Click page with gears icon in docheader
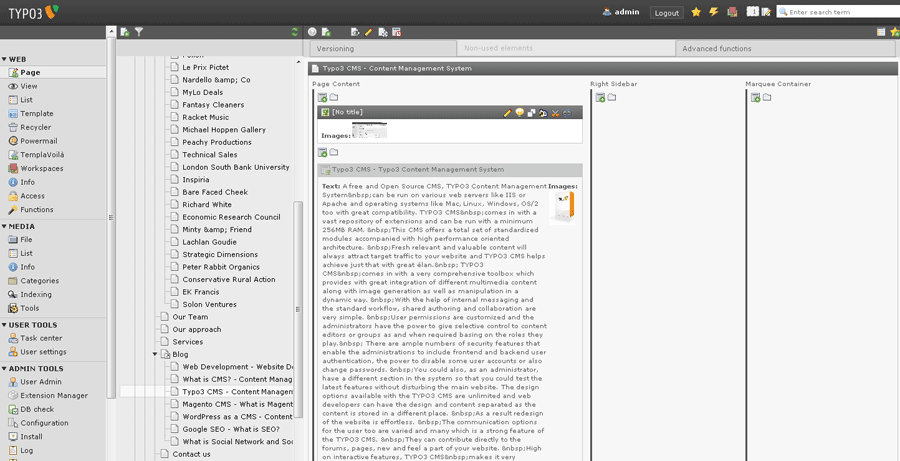The height and width of the screenshot is (461, 900). pyautogui.click(x=383, y=32)
